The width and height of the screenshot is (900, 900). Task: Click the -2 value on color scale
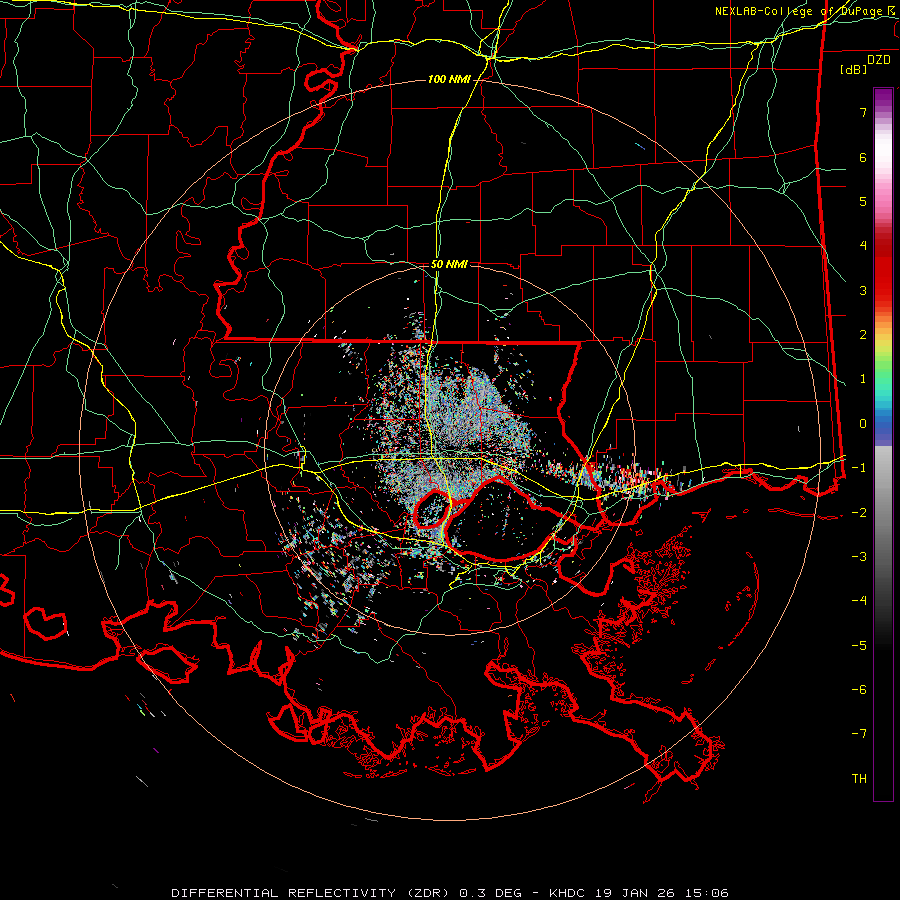coord(859,513)
